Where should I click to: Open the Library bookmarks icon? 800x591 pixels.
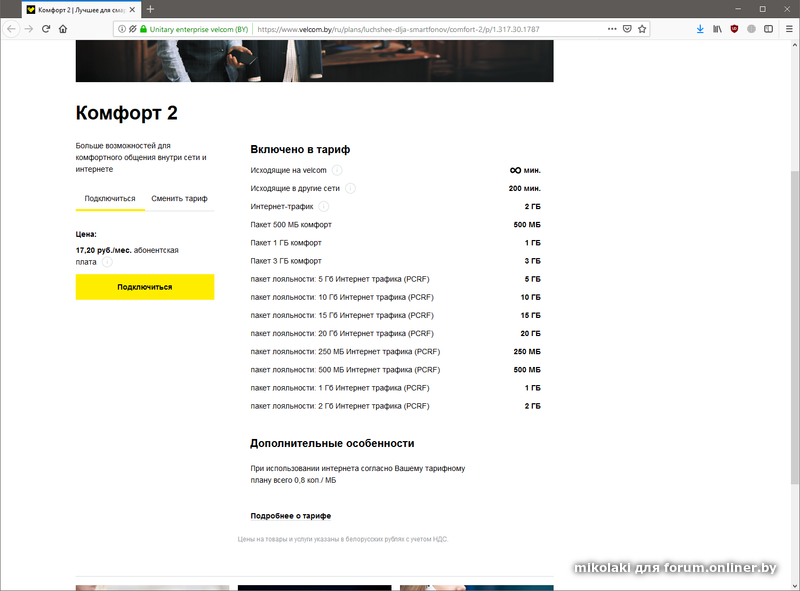click(x=717, y=29)
